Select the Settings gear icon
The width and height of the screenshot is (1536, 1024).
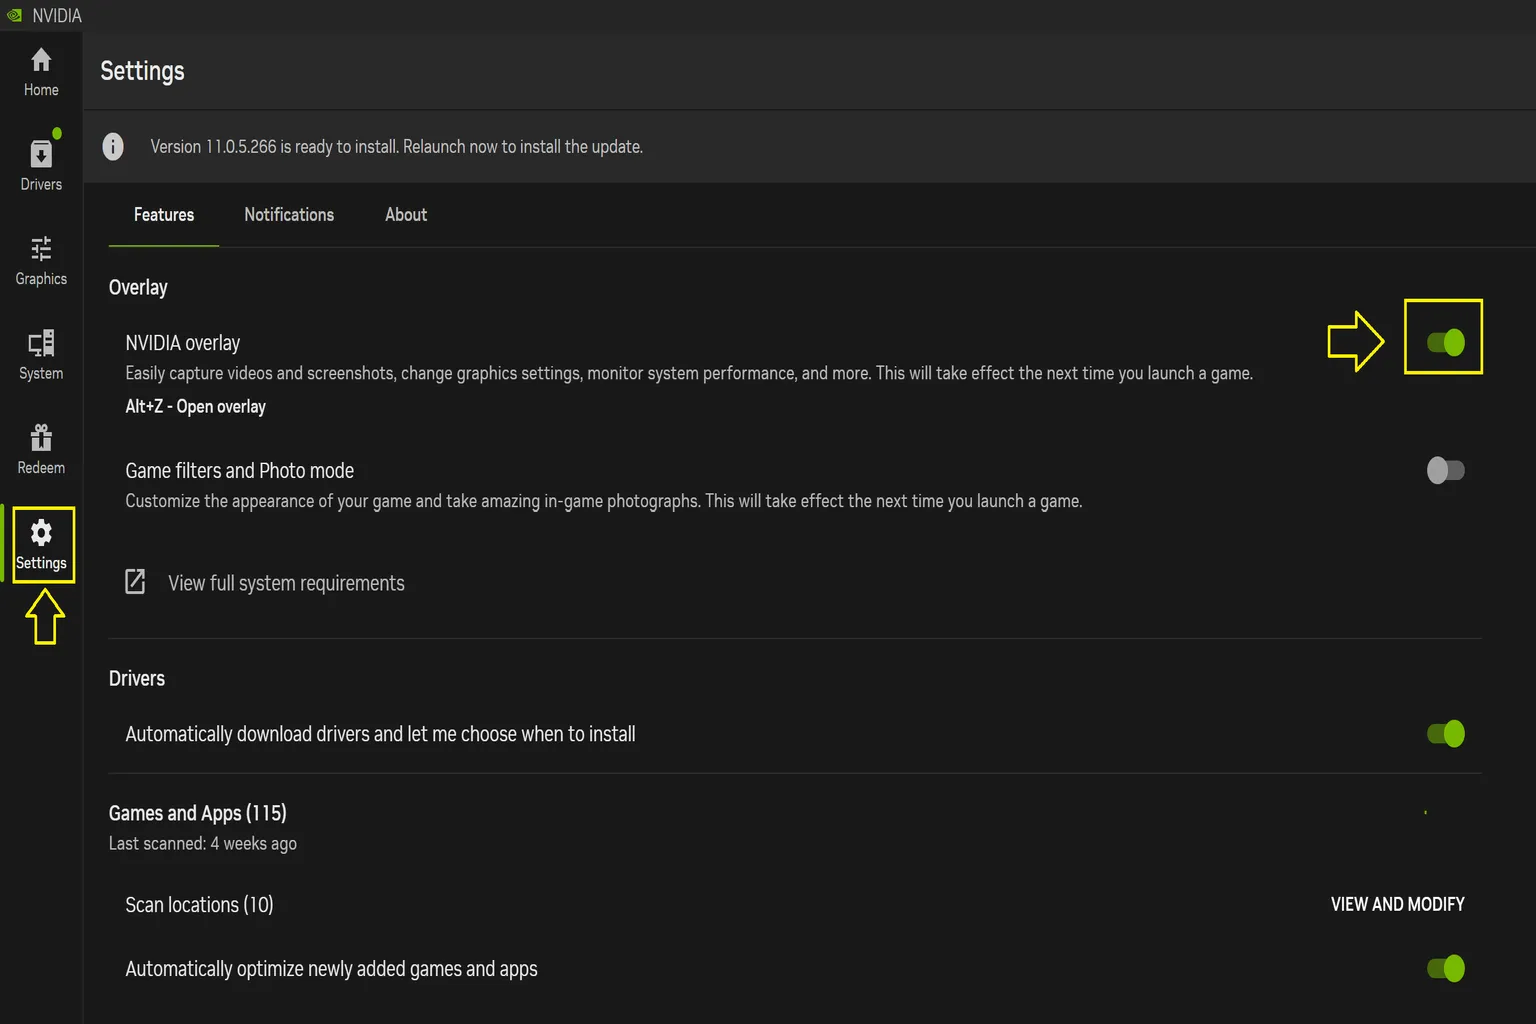click(x=41, y=532)
